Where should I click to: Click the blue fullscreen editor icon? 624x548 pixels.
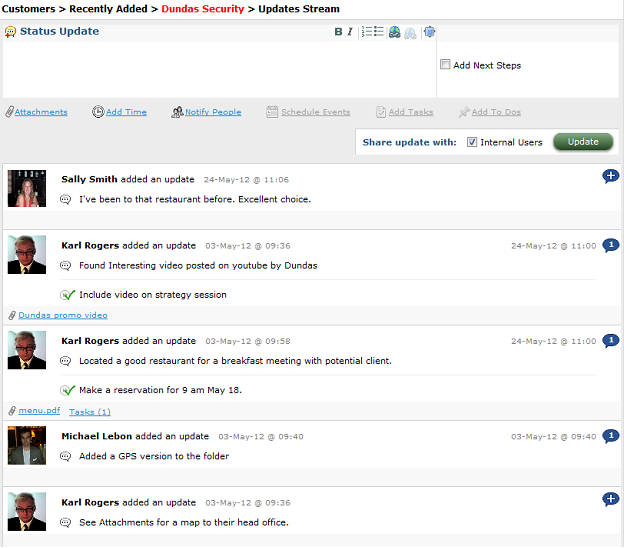tap(429, 31)
